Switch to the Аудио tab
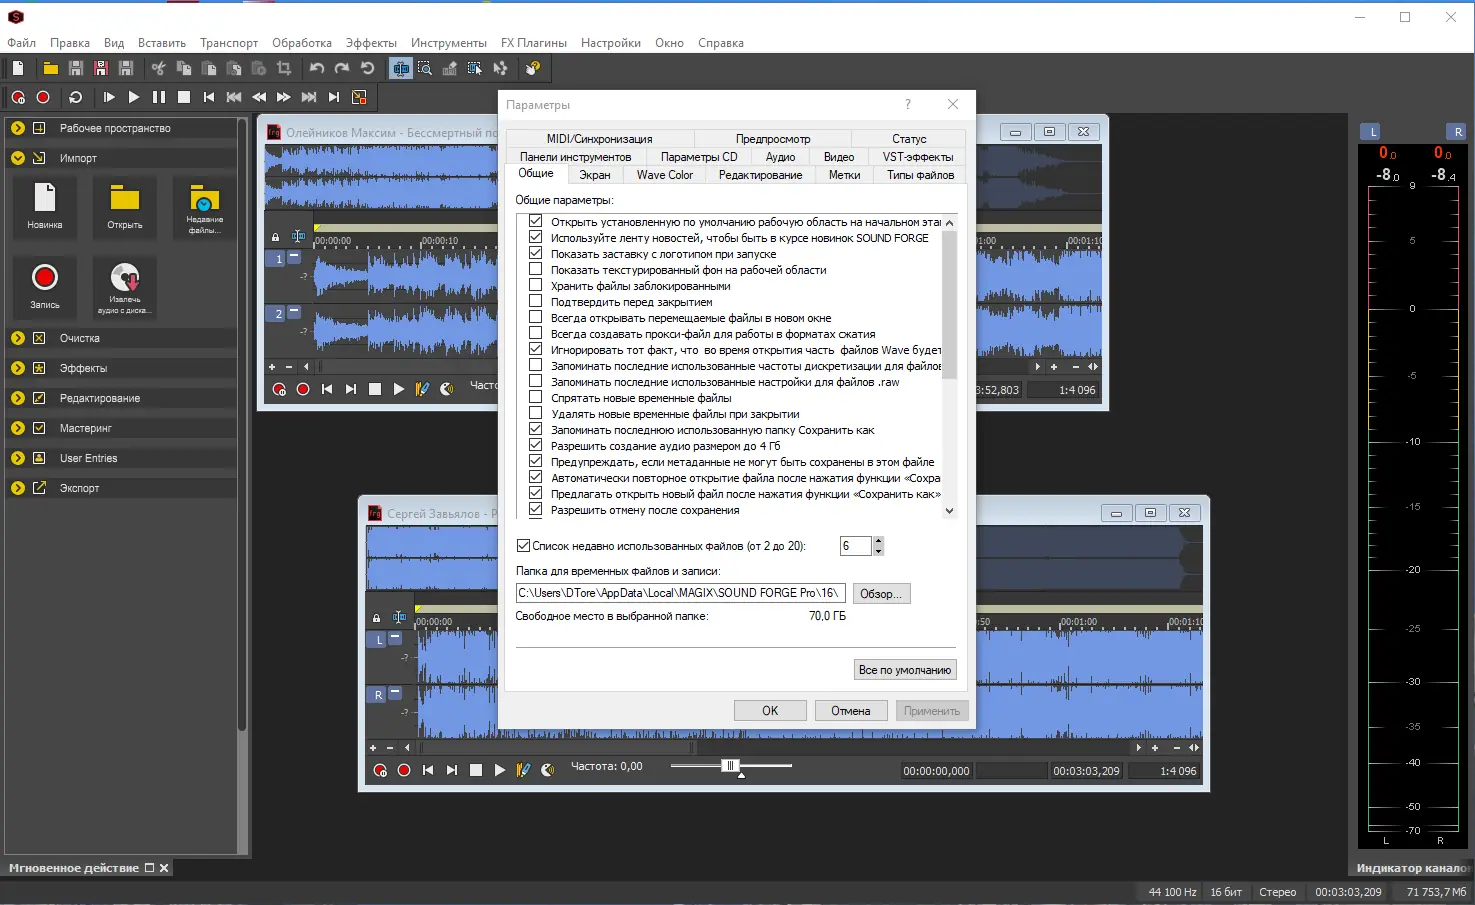The height and width of the screenshot is (905, 1475). 780,157
